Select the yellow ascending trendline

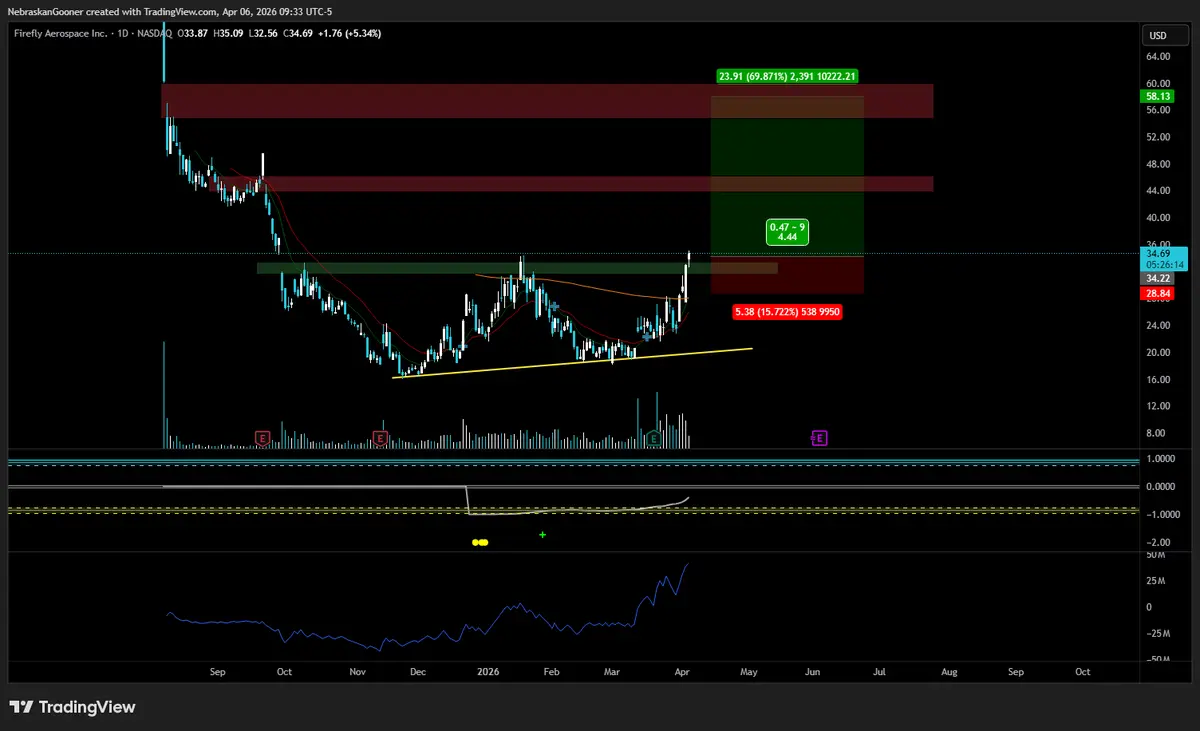[573, 363]
